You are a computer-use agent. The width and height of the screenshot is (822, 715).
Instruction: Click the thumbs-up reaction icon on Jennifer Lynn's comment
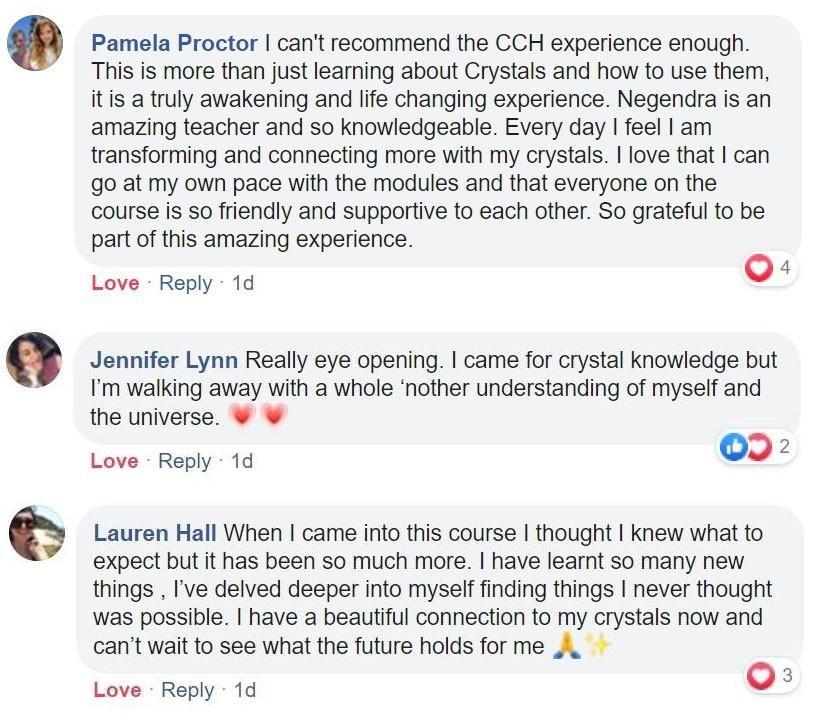pyautogui.click(x=732, y=448)
